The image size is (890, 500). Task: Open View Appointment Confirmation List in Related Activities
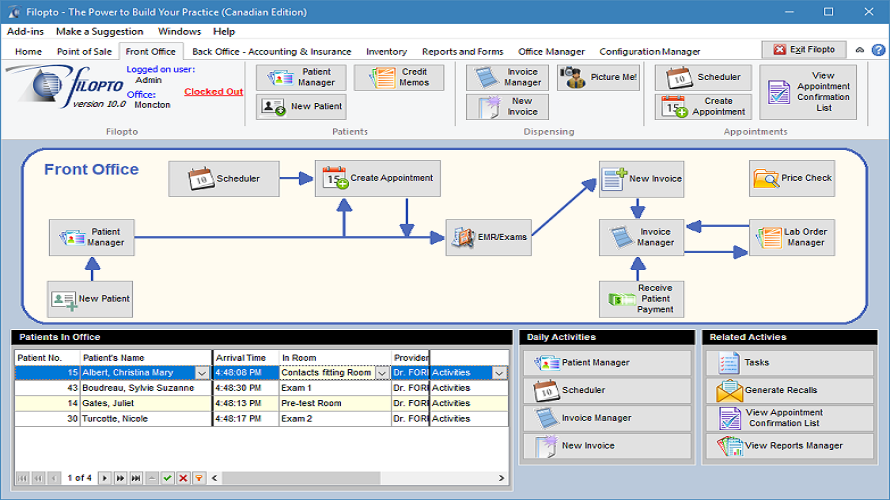pyautogui.click(x=790, y=418)
